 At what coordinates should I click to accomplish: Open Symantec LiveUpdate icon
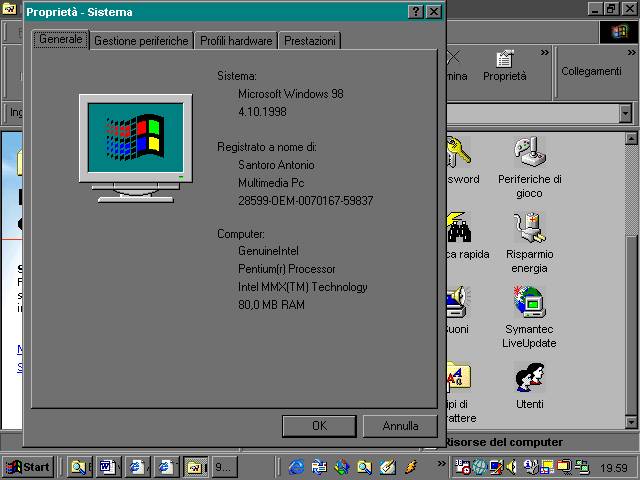(x=529, y=318)
